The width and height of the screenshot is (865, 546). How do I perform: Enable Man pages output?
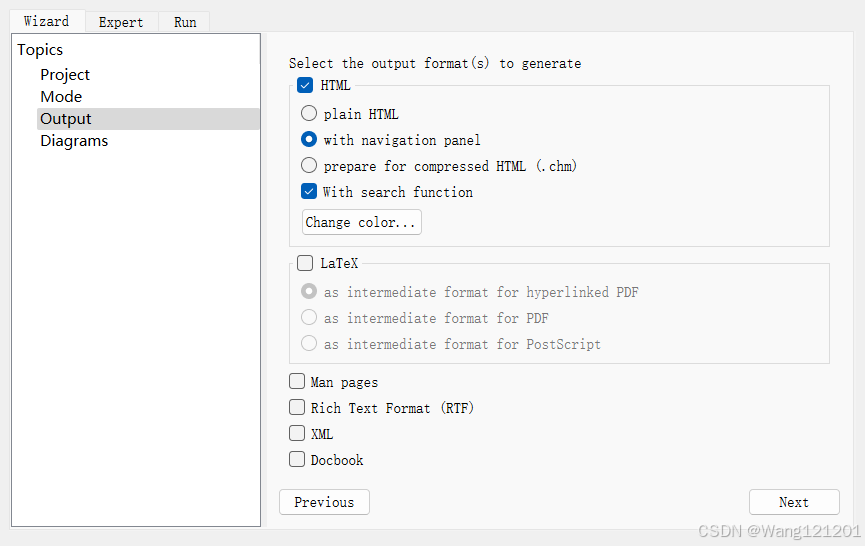[x=297, y=382]
